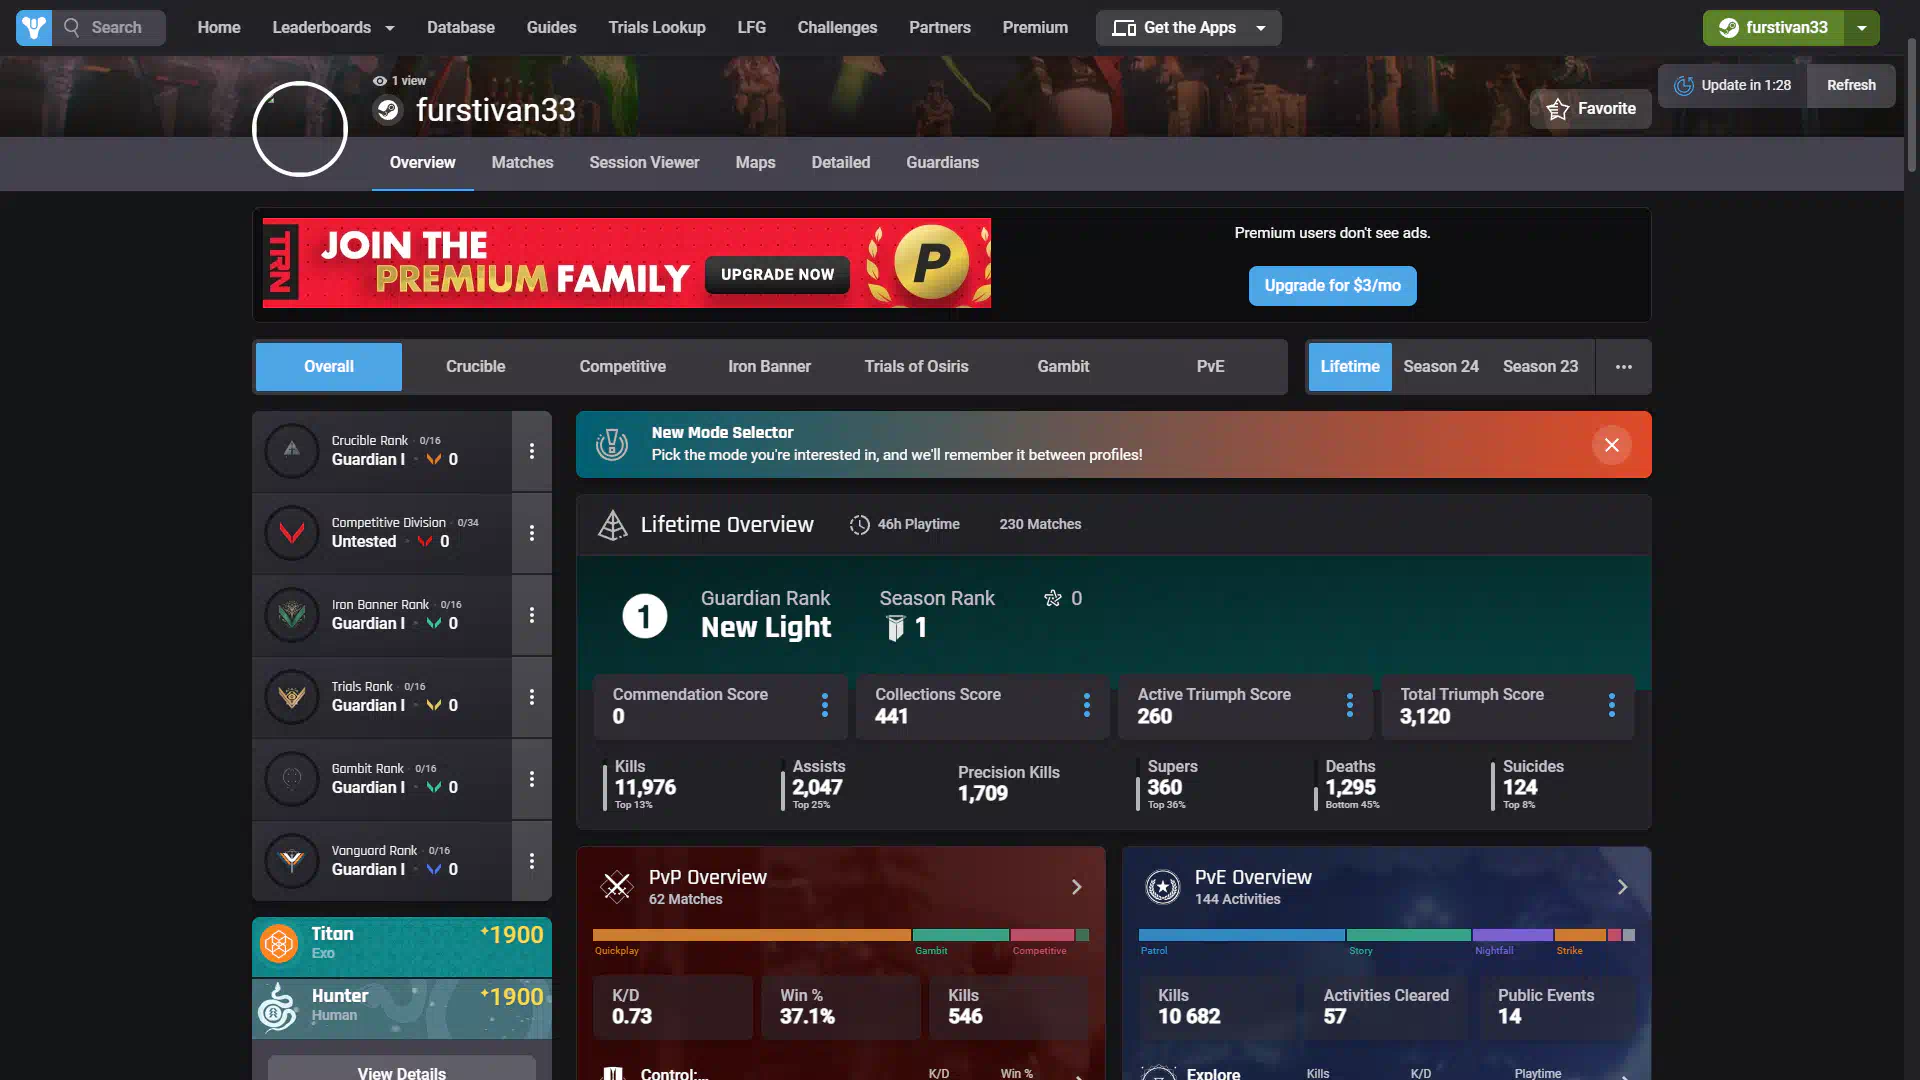Open the Guardians tab

point(942,163)
